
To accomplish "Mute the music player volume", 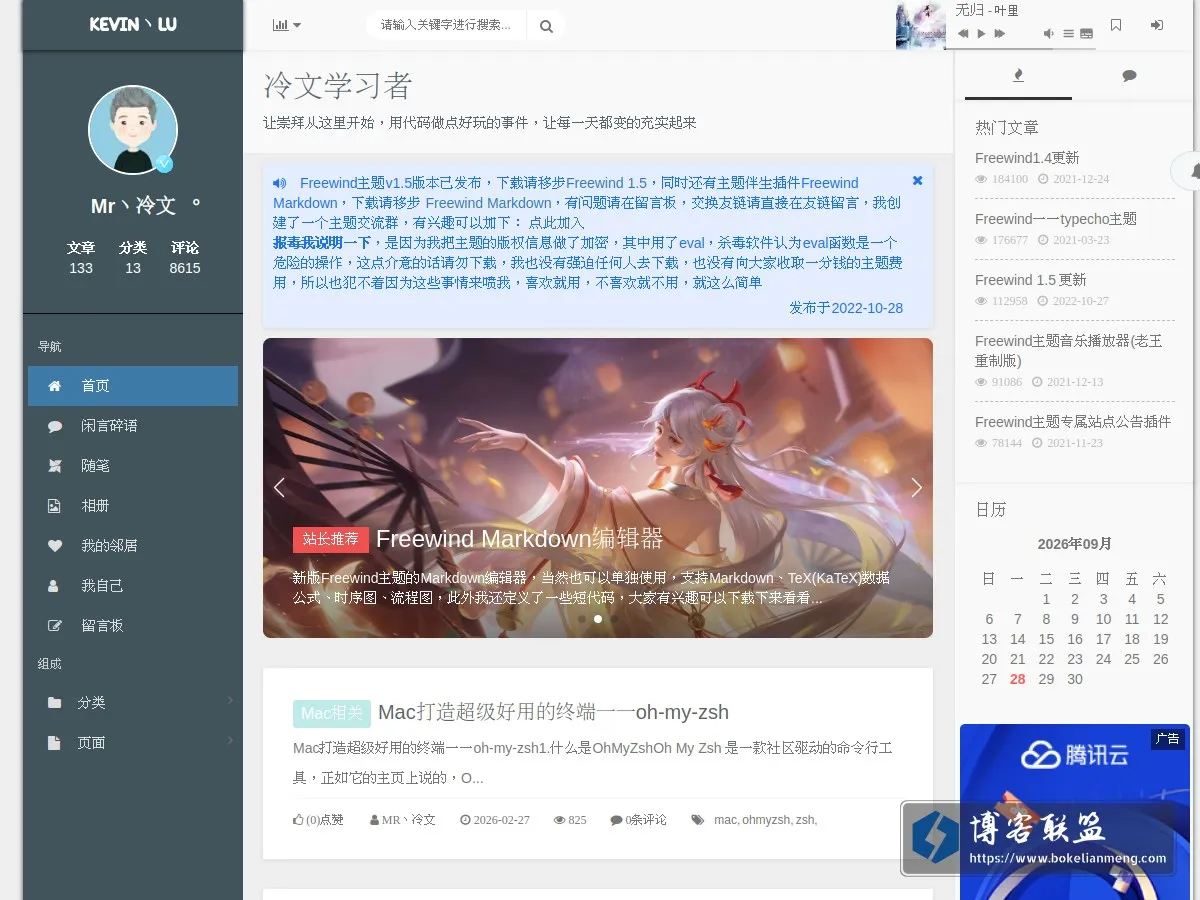I will [x=1049, y=33].
